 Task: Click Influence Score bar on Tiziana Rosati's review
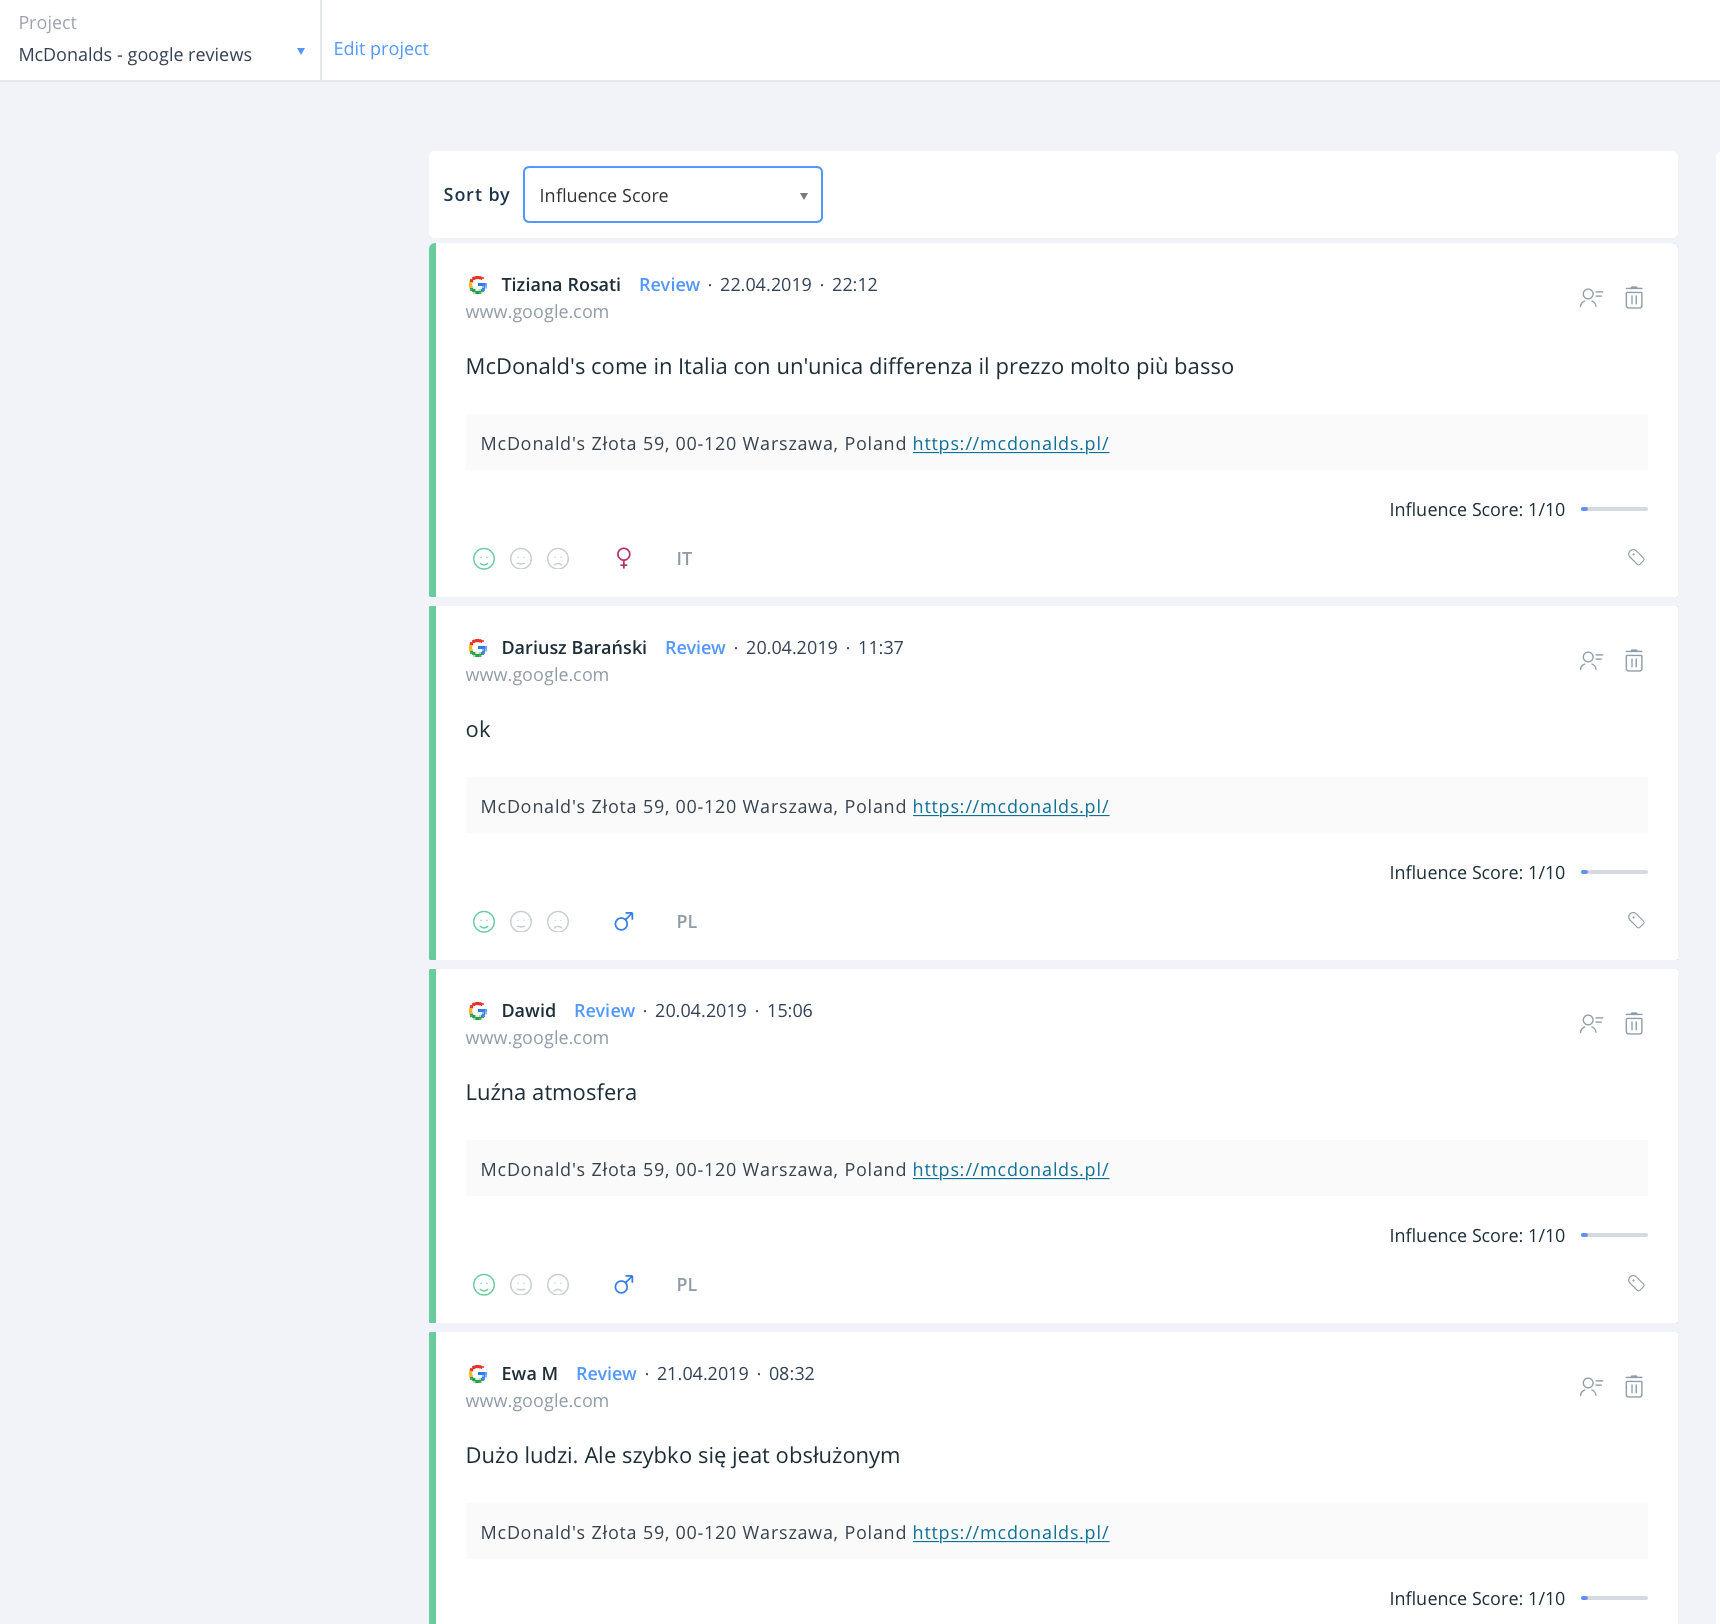pyautogui.click(x=1613, y=509)
